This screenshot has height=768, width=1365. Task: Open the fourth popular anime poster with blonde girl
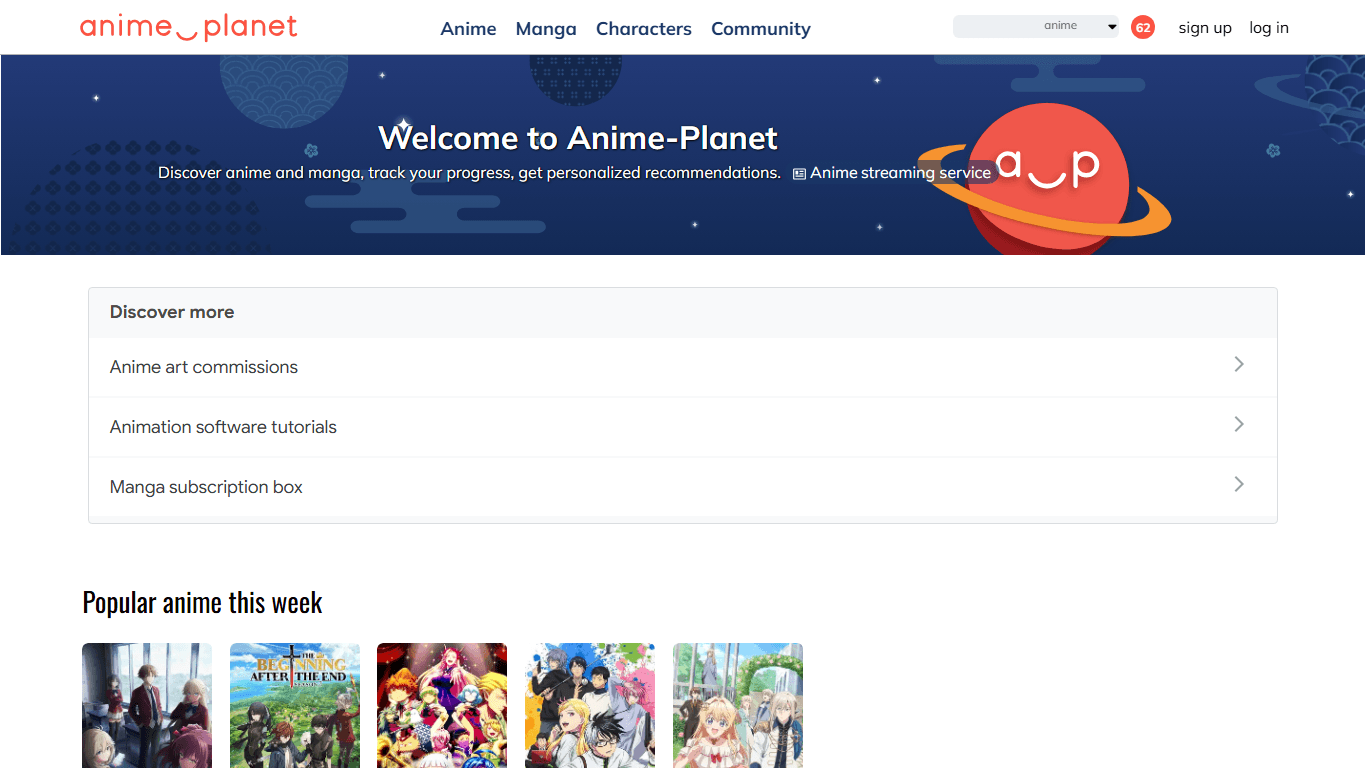pyautogui.click(x=590, y=706)
